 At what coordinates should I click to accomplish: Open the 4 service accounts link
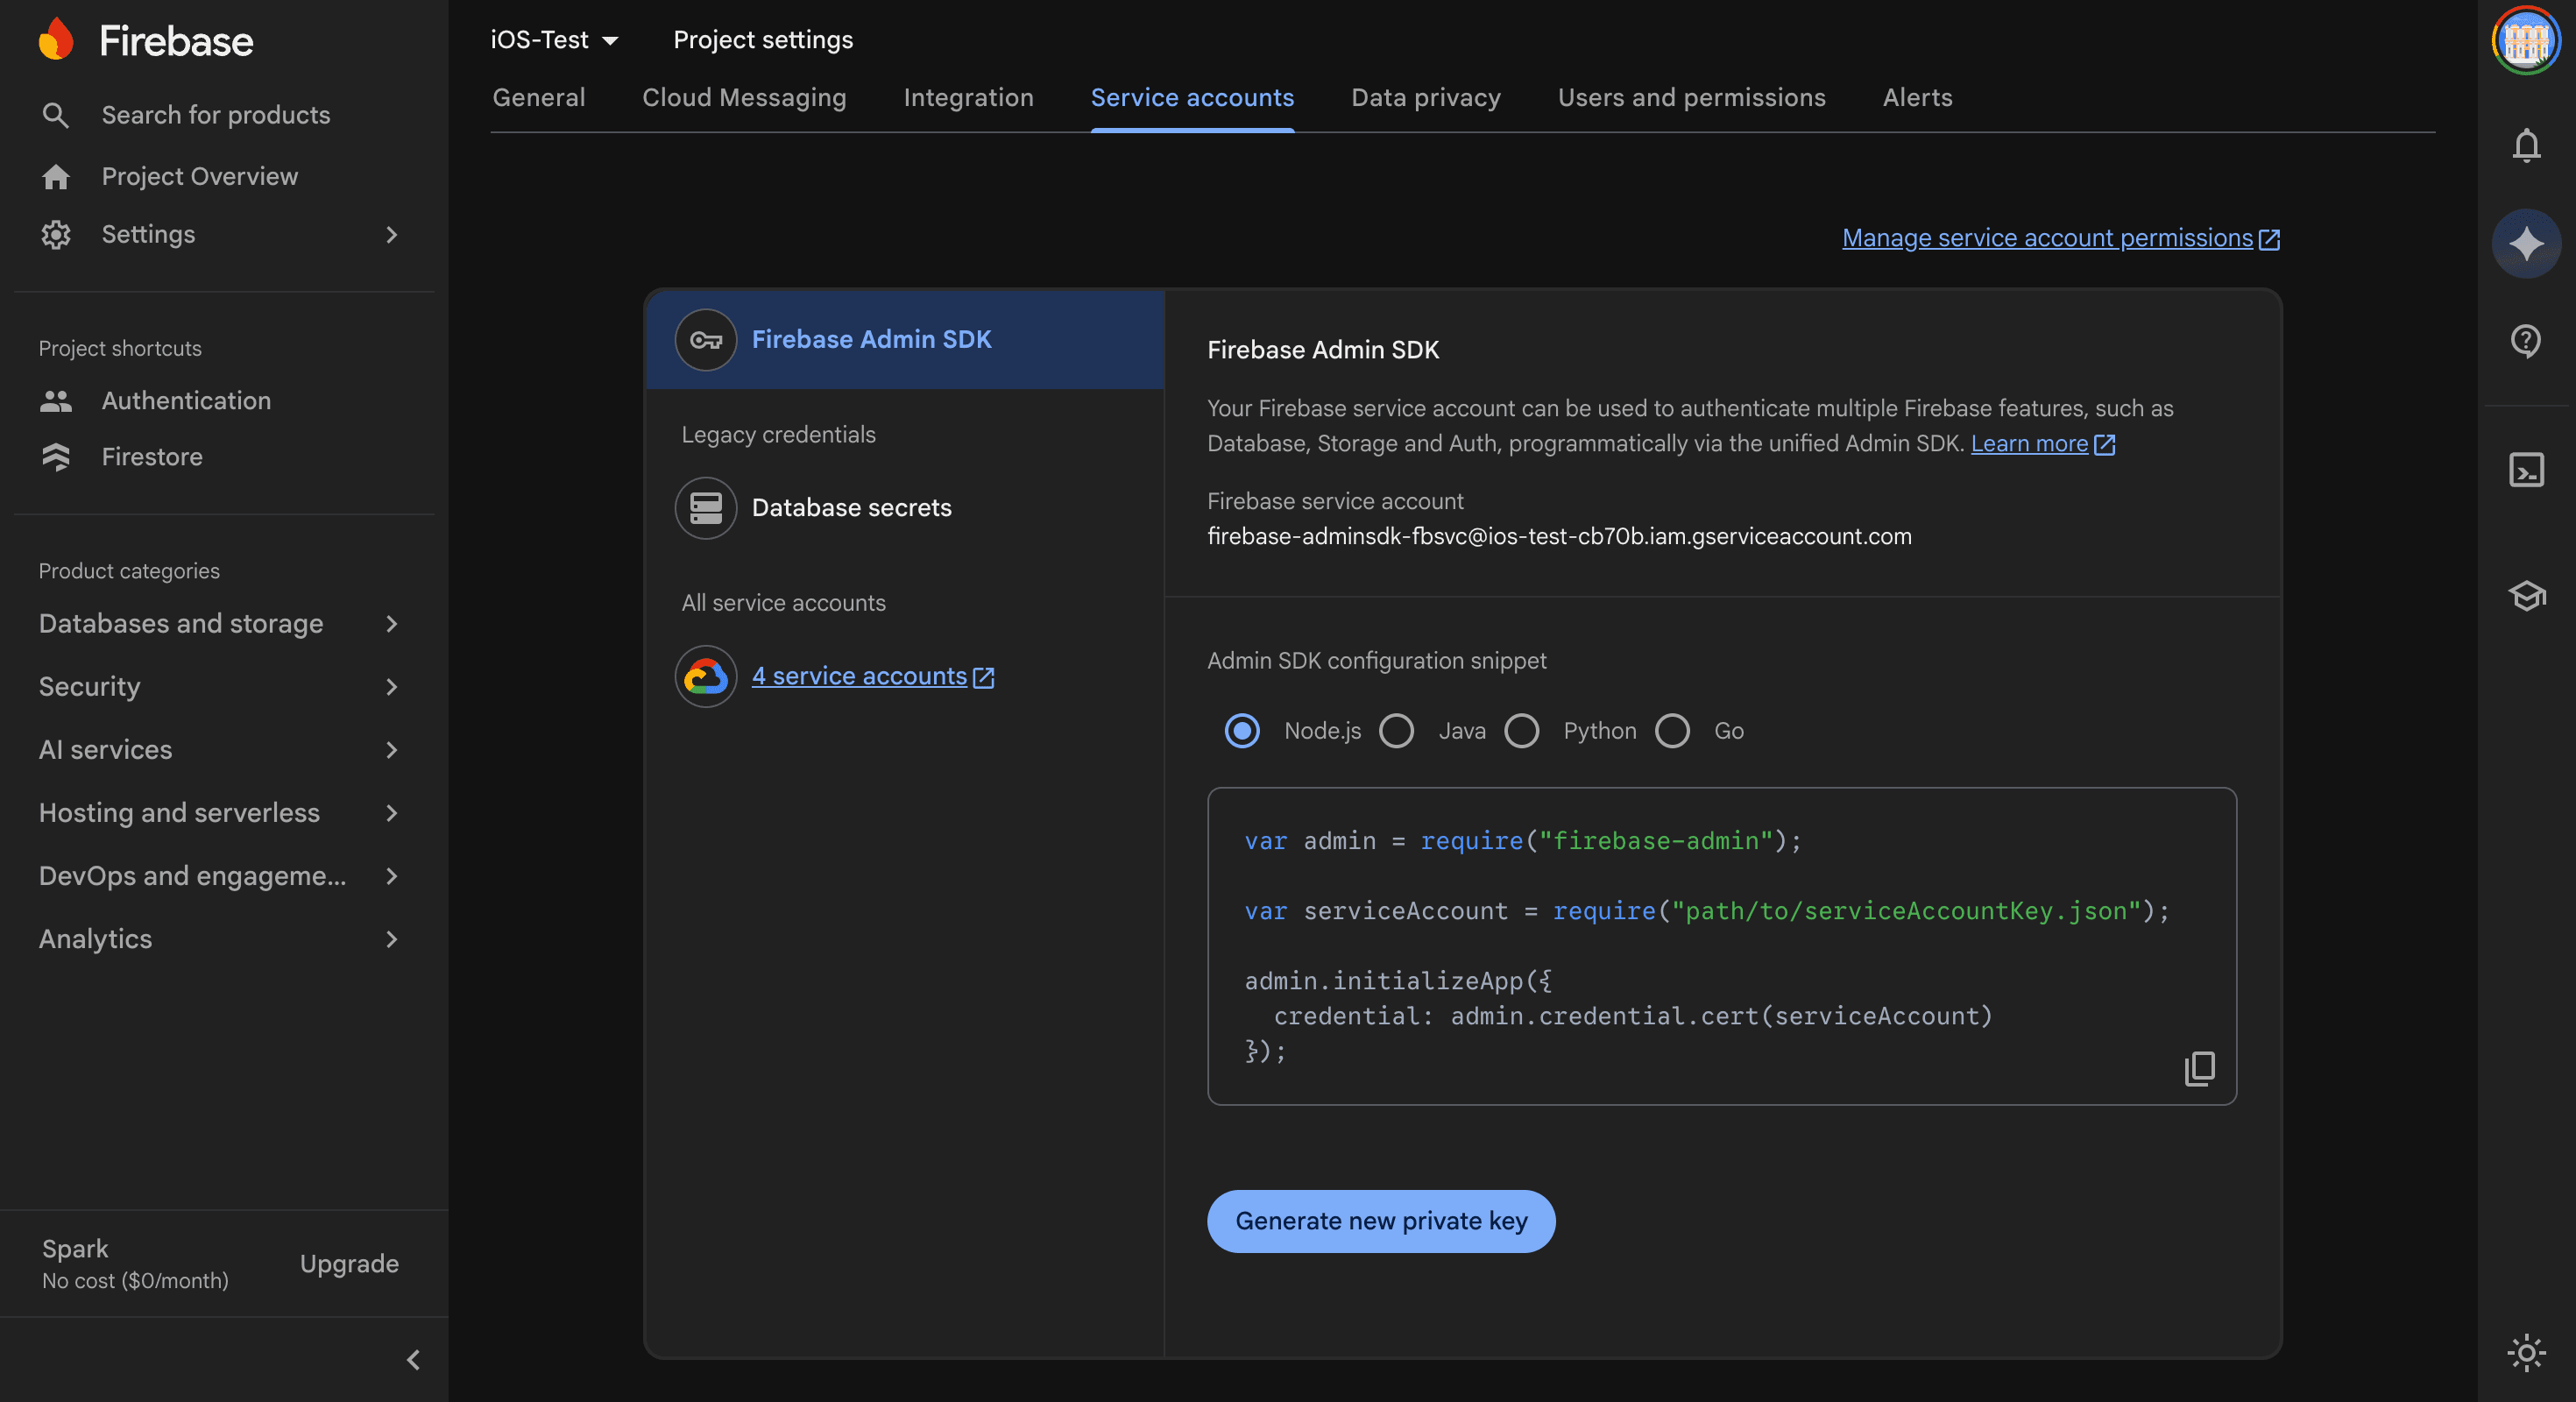click(x=859, y=676)
